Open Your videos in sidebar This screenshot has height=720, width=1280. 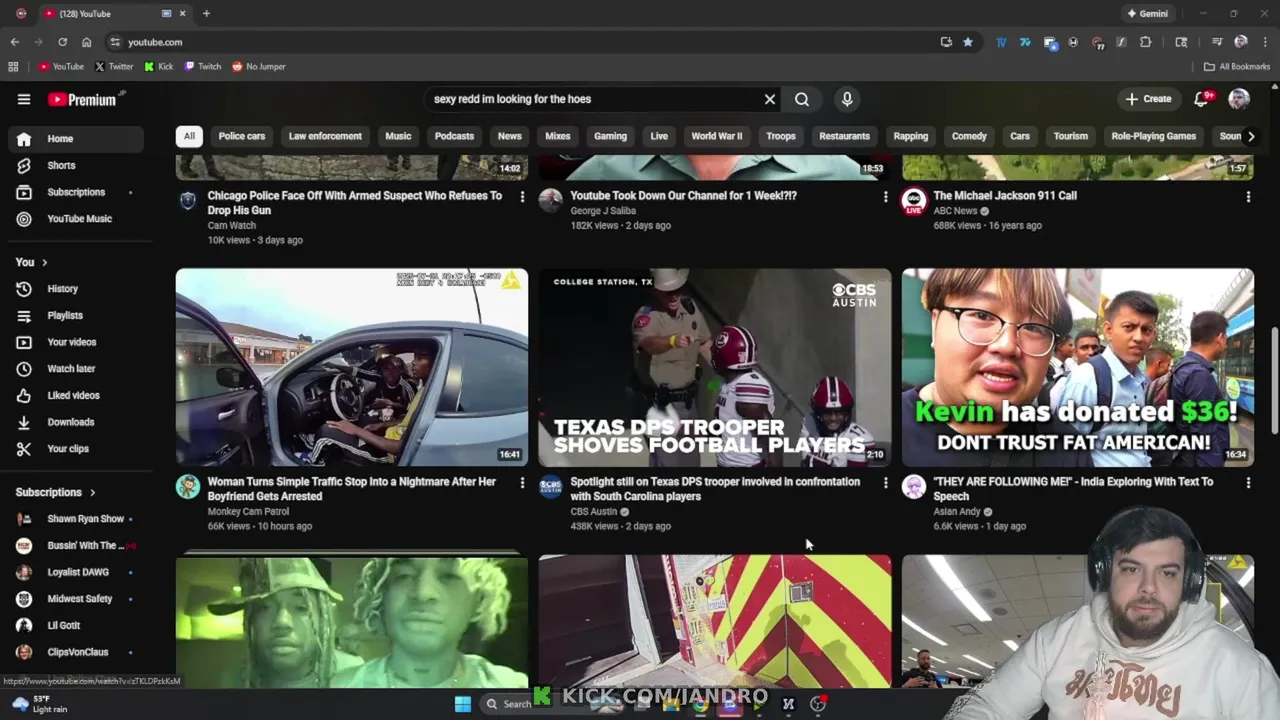point(78,342)
